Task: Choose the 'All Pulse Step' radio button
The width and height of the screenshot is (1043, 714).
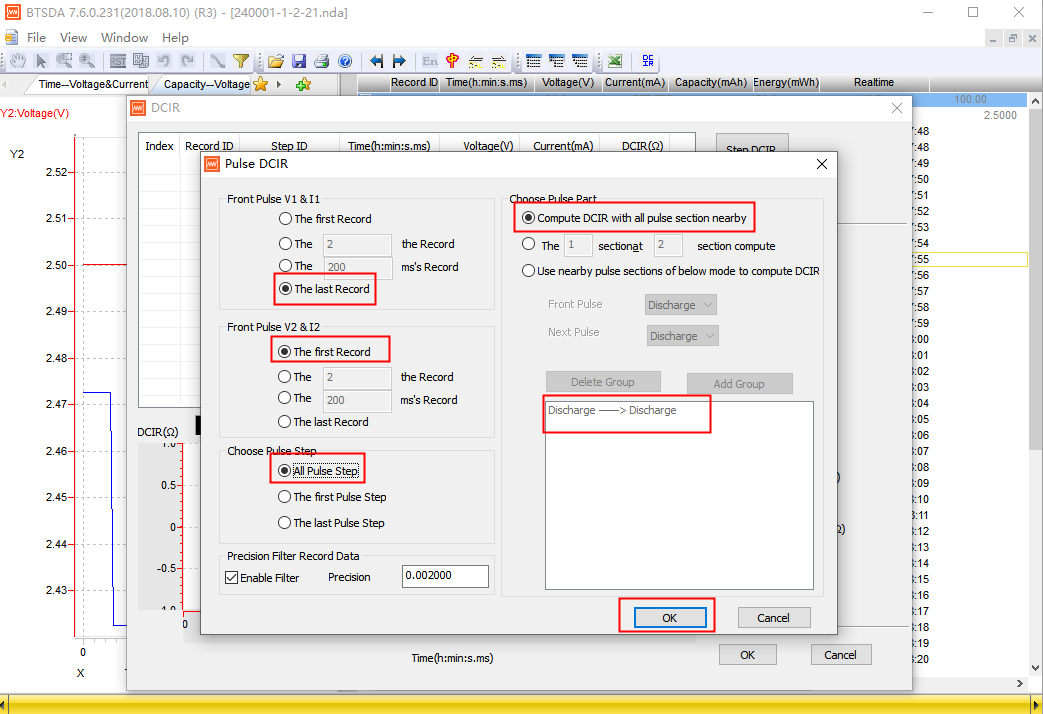Action: pyautogui.click(x=285, y=470)
